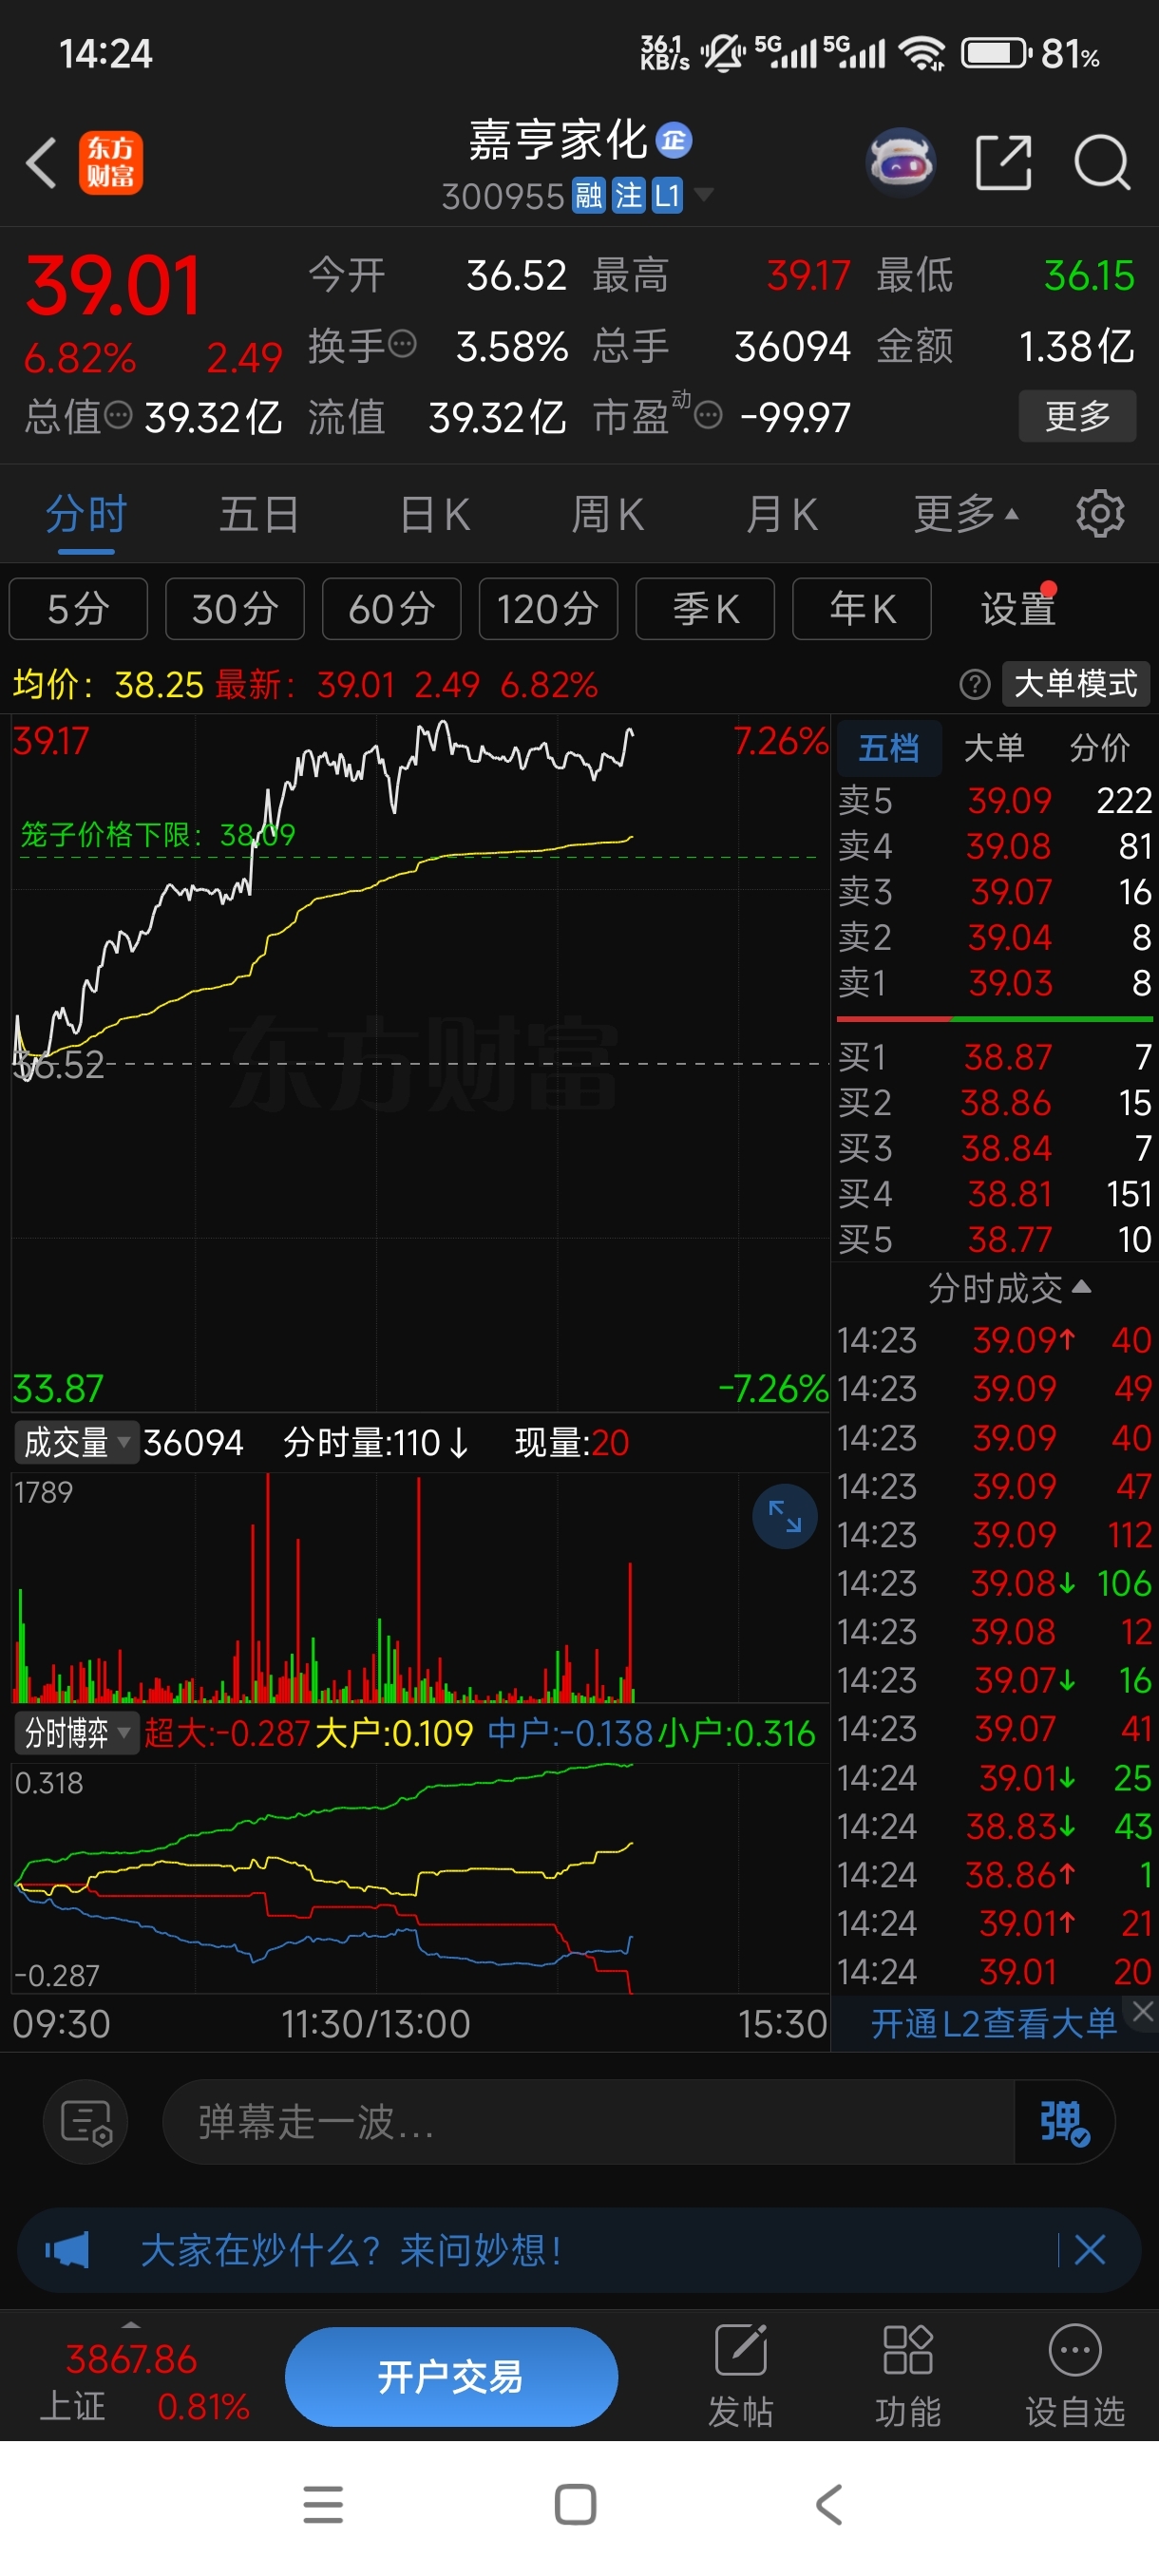The width and height of the screenshot is (1159, 2576).
Task: Tap the 东方财富 app logo
Action: 111,162
